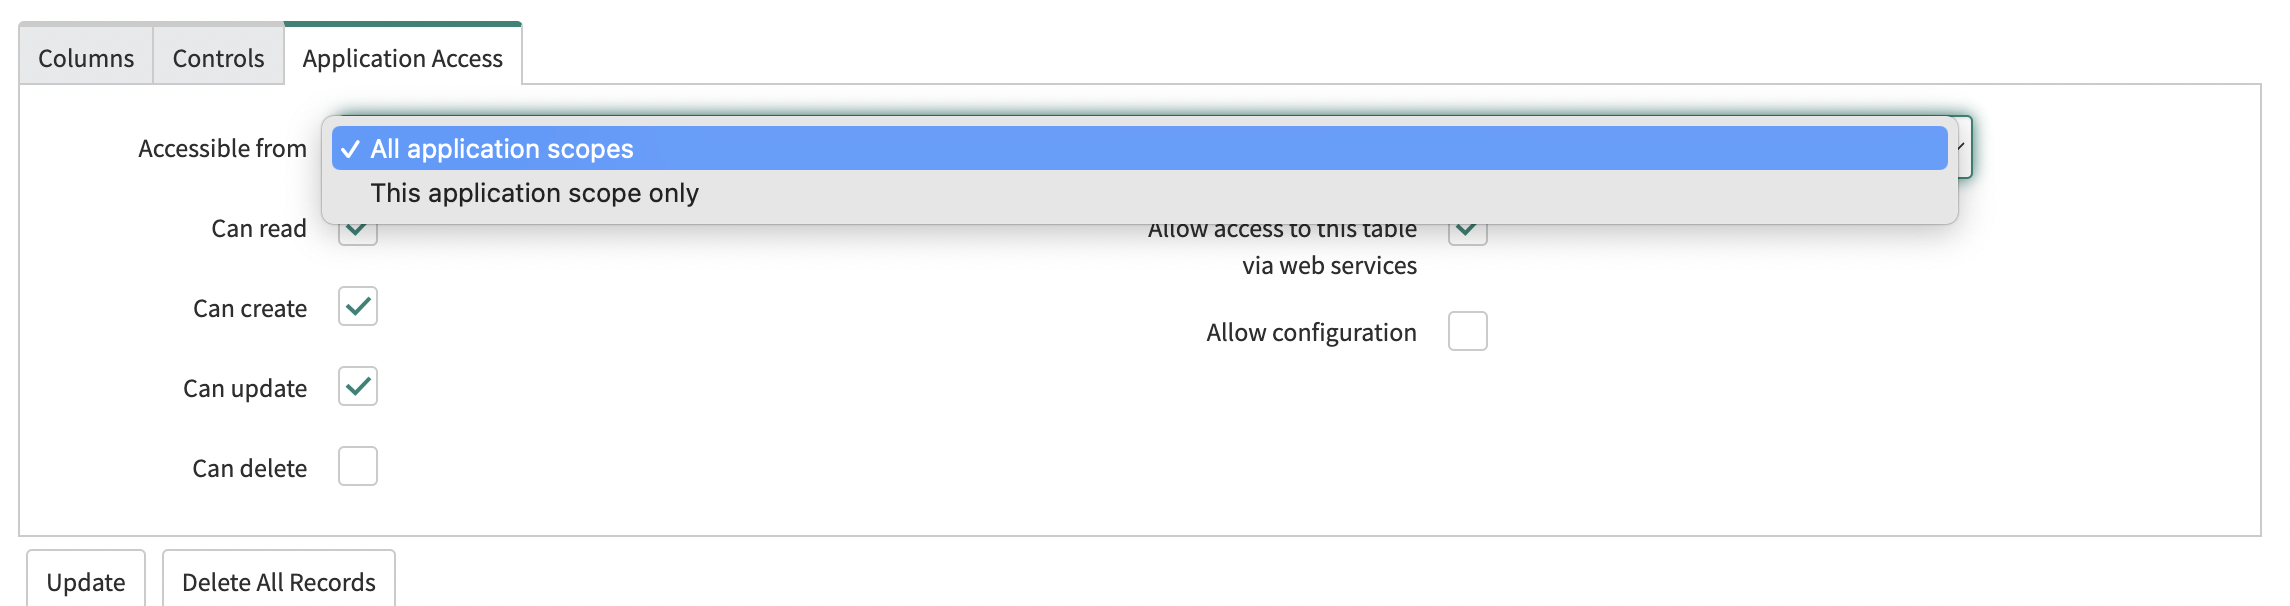Click the "Can read" label text
Image resolution: width=2290 pixels, height=606 pixels.
click(259, 229)
